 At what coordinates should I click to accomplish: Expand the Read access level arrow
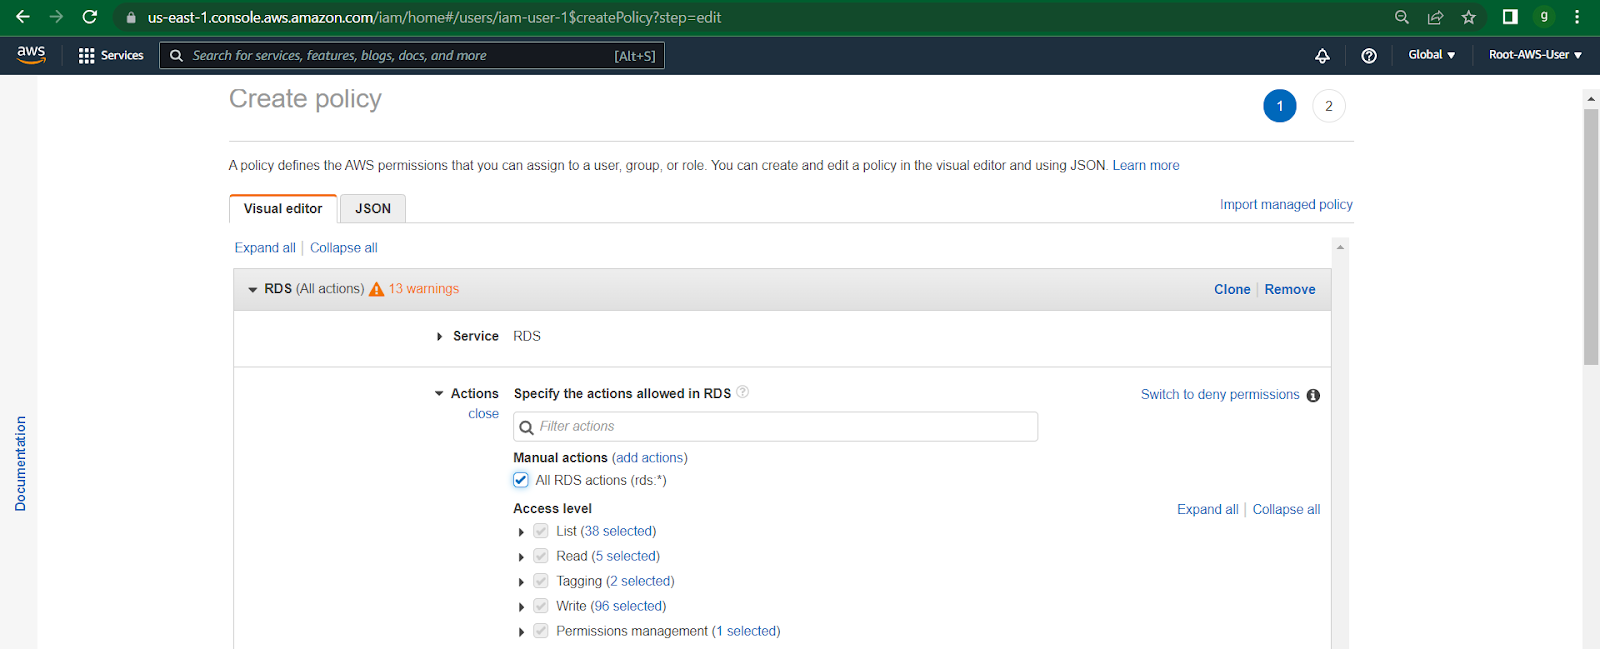(x=521, y=557)
